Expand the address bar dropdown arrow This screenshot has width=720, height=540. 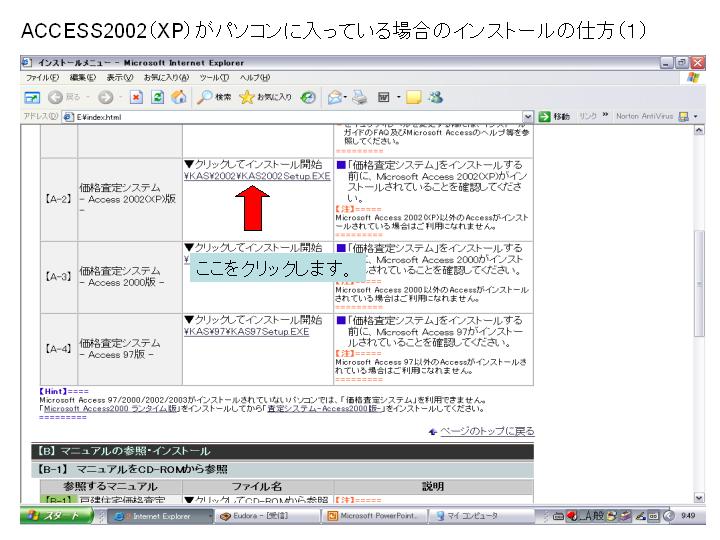point(528,117)
